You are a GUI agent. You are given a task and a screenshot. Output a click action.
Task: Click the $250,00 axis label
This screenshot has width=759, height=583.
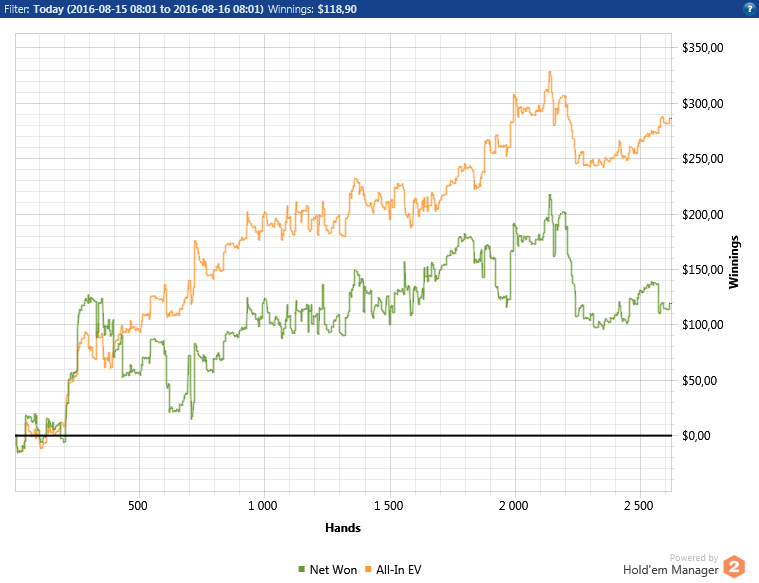(702, 159)
